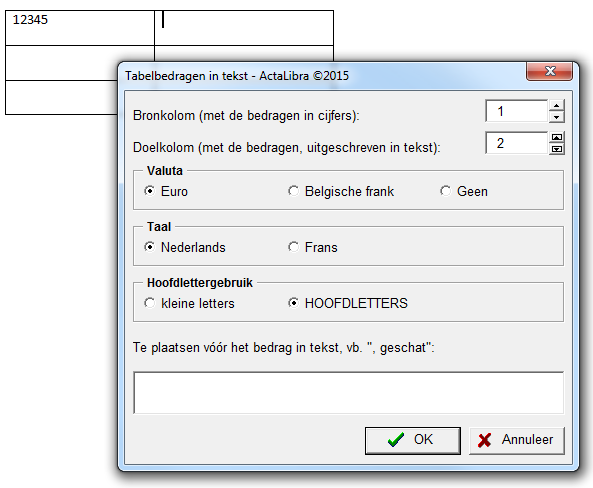Increase the Bronkolom value with up arrow
The height and width of the screenshot is (488, 593).
point(556,105)
